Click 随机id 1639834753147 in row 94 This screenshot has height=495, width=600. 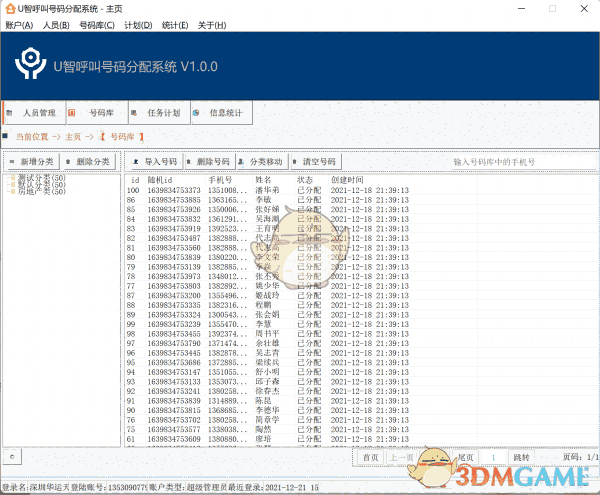[174, 372]
